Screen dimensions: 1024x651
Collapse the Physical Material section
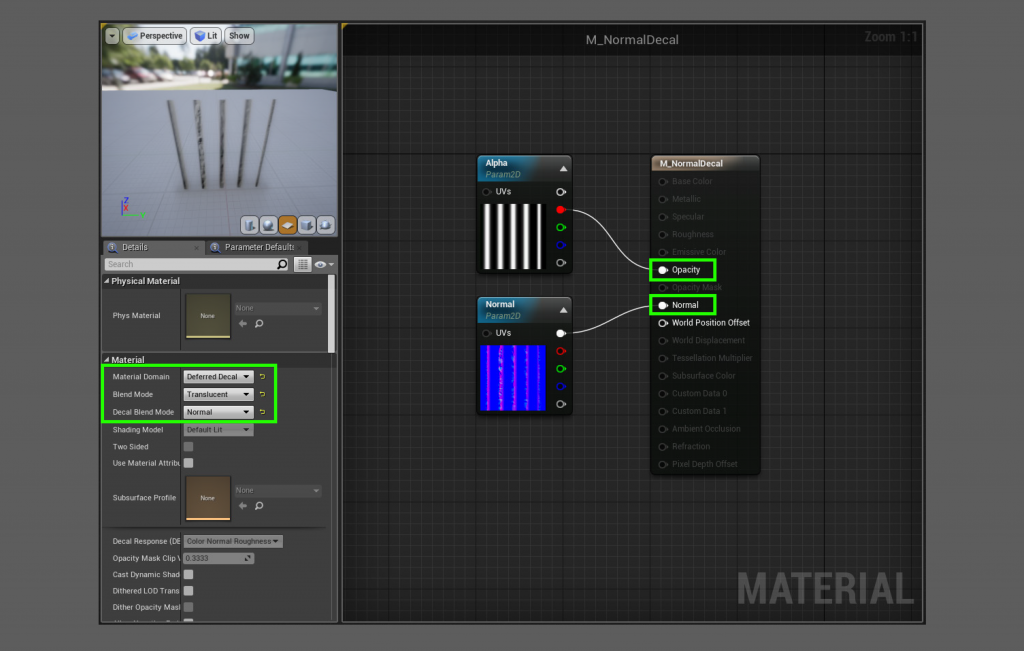tap(106, 281)
